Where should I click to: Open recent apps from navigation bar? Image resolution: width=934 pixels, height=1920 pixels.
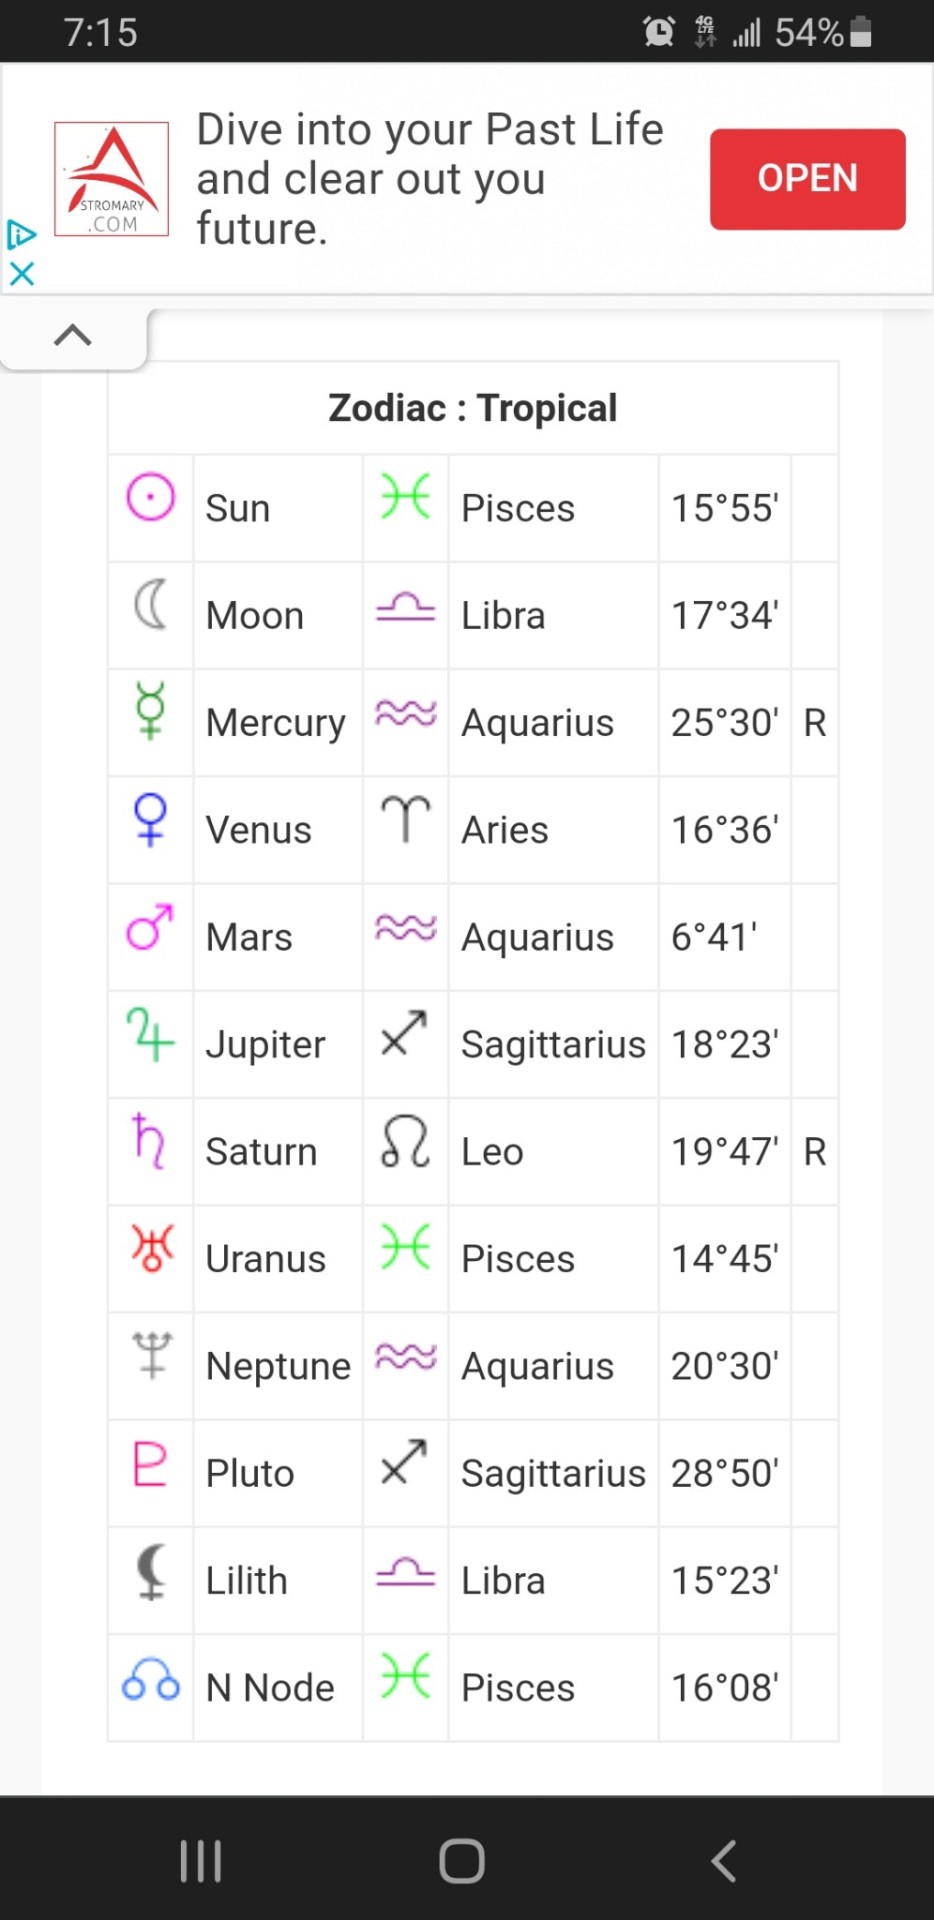click(x=201, y=1861)
